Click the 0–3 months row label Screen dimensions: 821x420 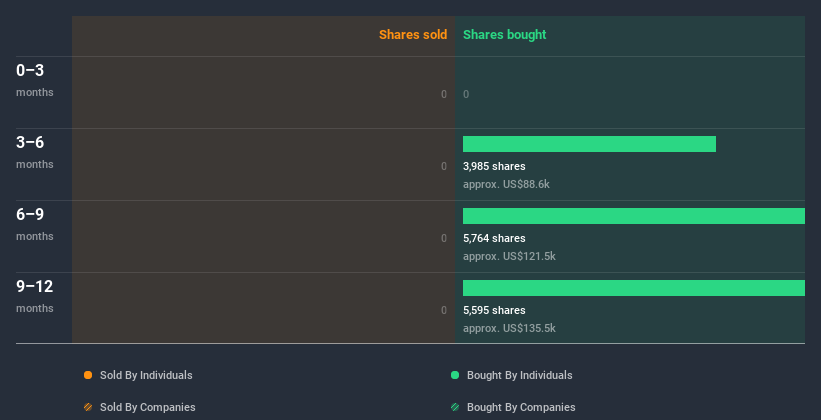tap(35, 80)
